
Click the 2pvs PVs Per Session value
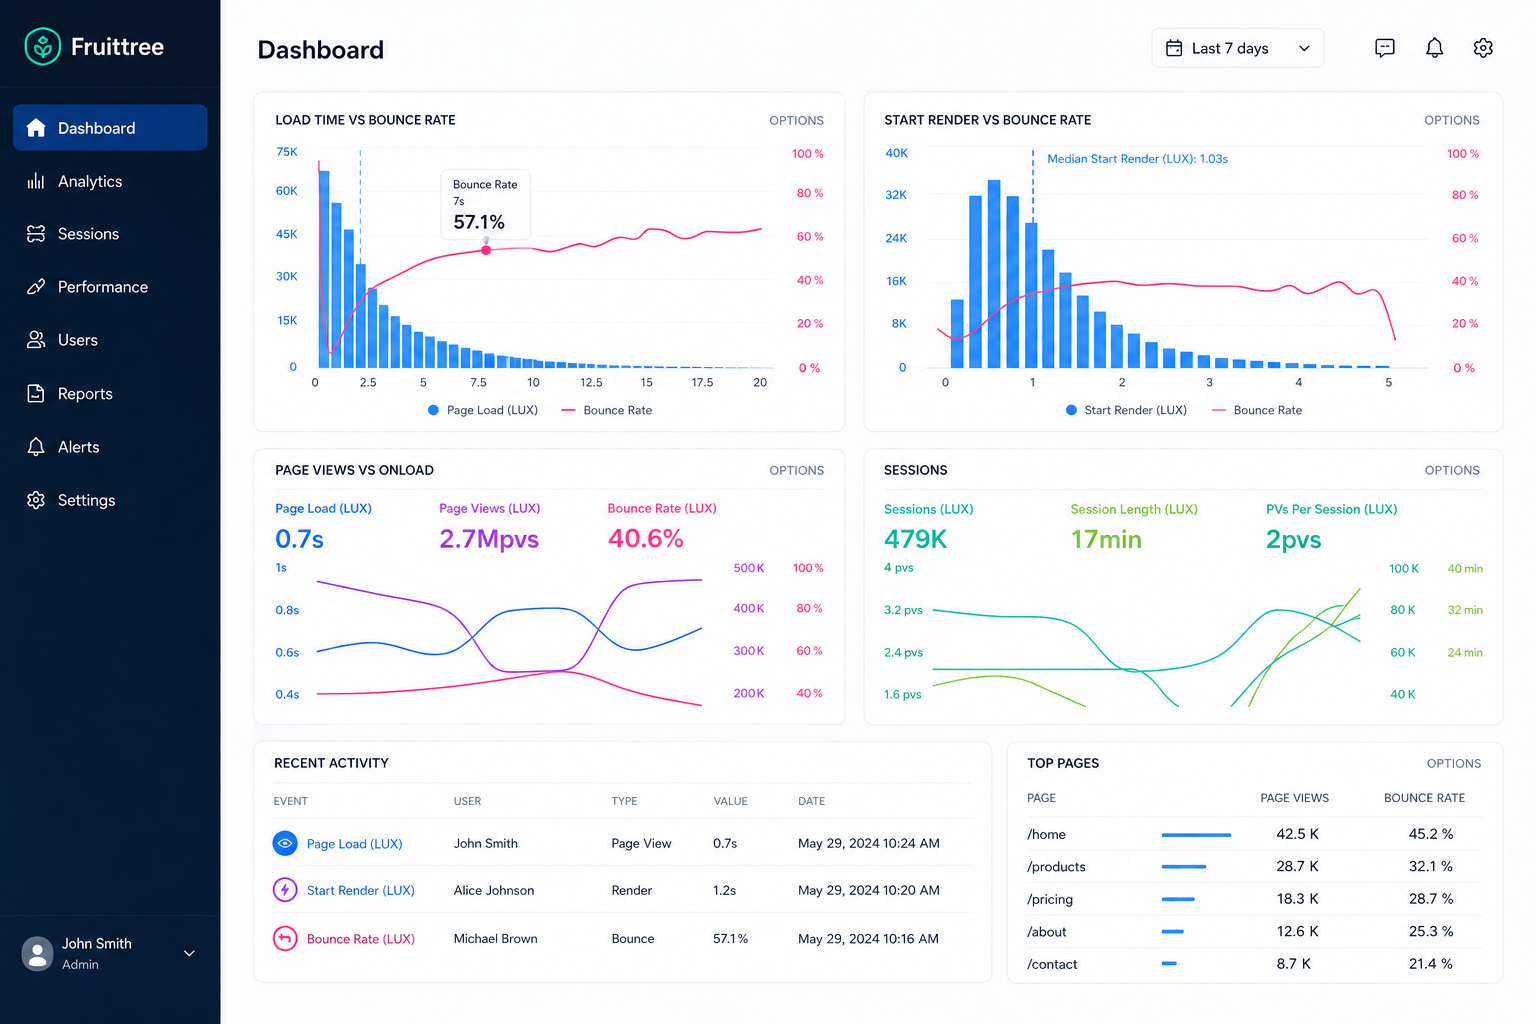(x=1293, y=539)
